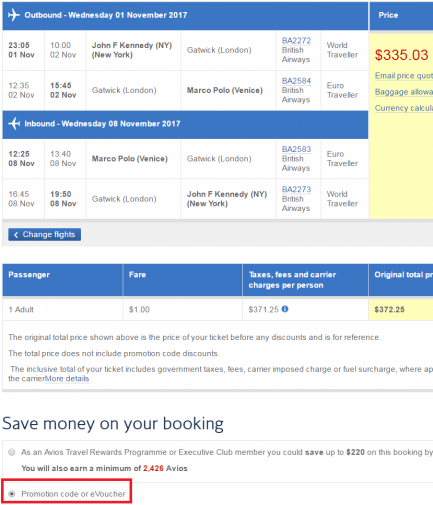
Task: Click the red $335.03 price
Action: tap(401, 55)
